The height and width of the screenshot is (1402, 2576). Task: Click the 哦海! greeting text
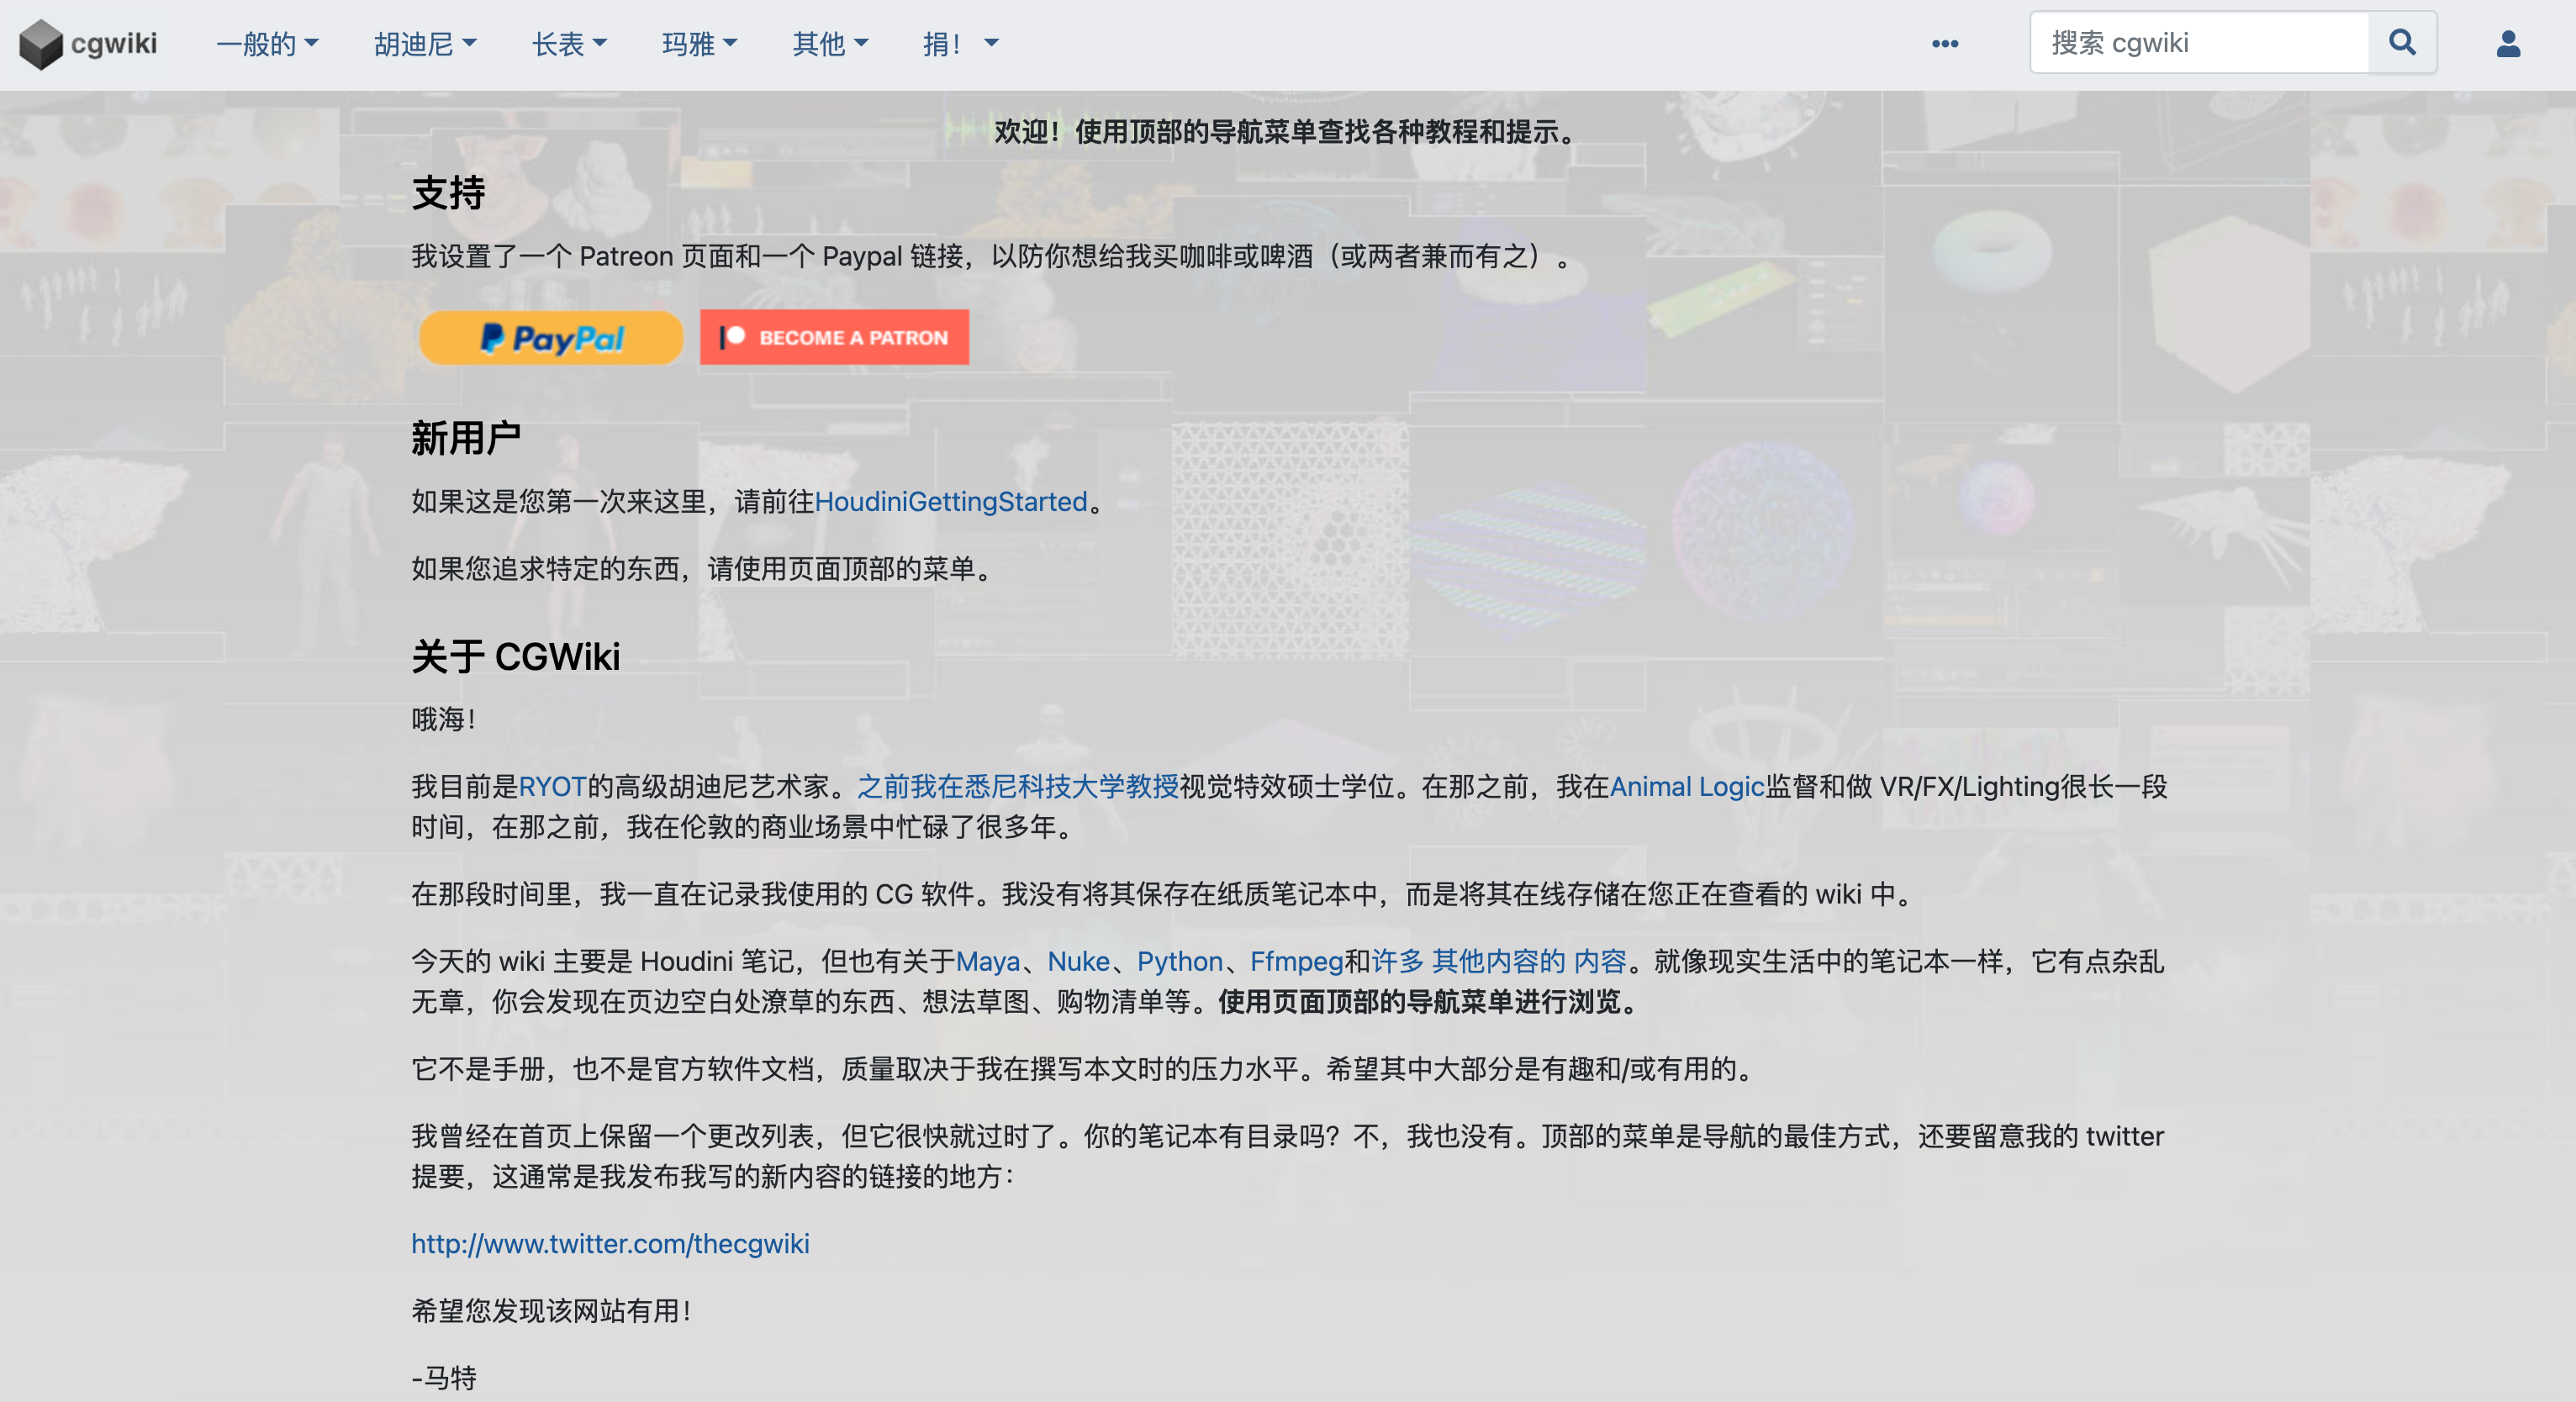444,719
